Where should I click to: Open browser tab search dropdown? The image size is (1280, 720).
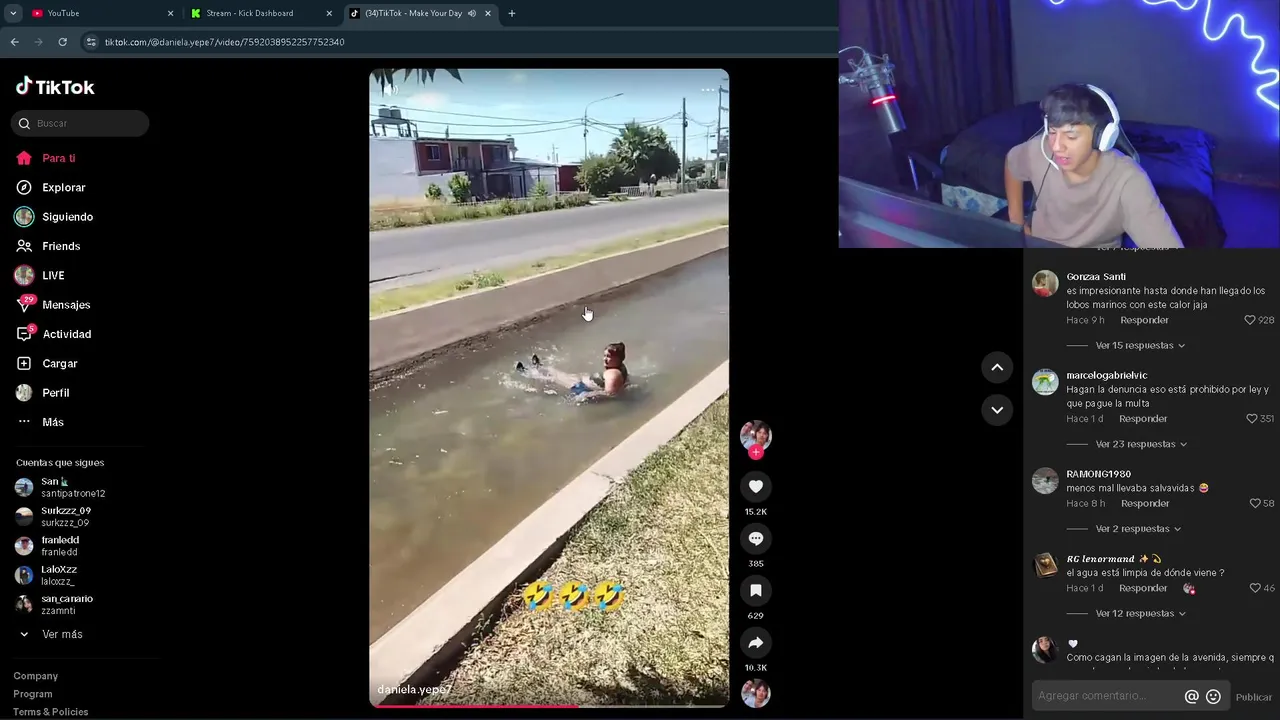click(13, 13)
